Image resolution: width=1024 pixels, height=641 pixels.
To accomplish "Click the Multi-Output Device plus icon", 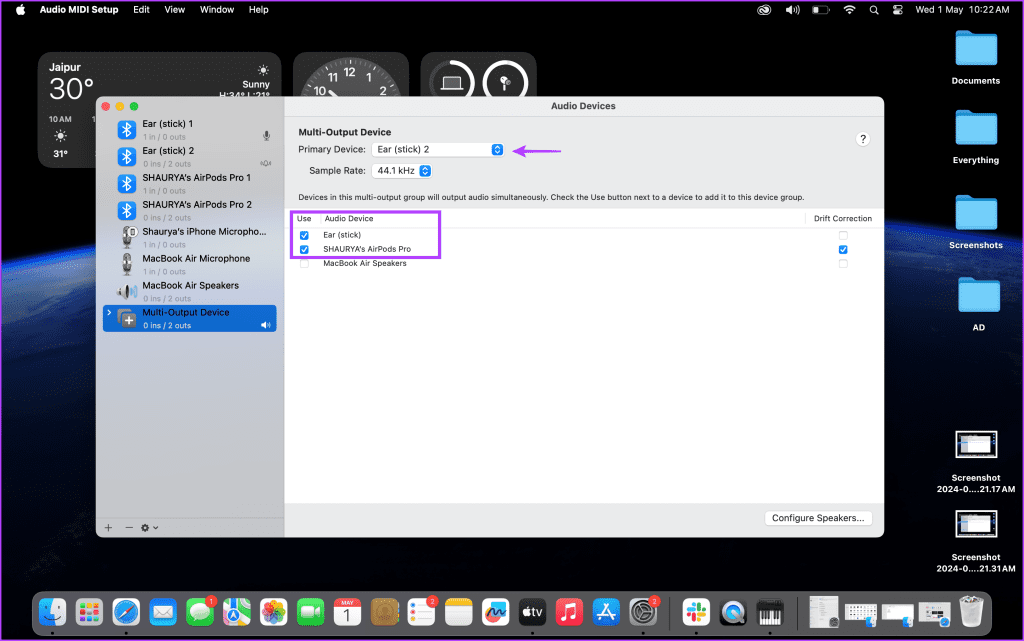I will [x=127, y=318].
